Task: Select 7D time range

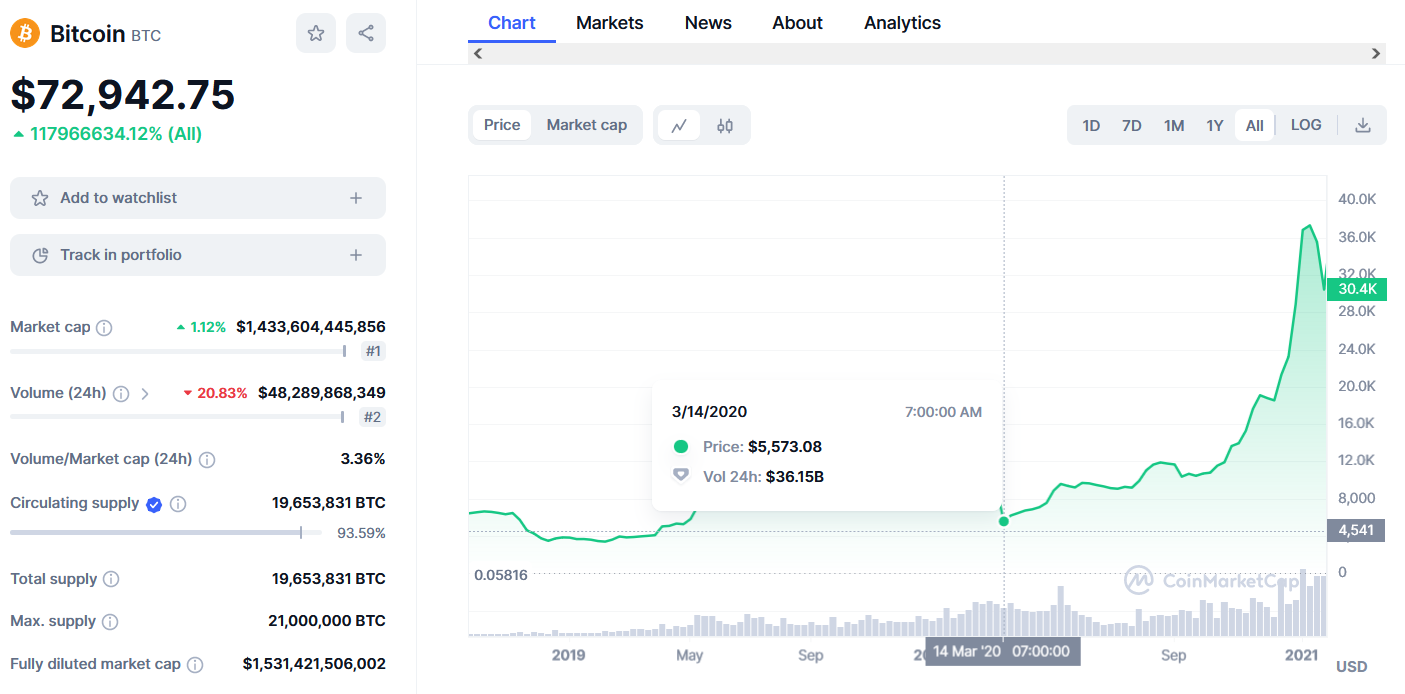Action: 1132,125
